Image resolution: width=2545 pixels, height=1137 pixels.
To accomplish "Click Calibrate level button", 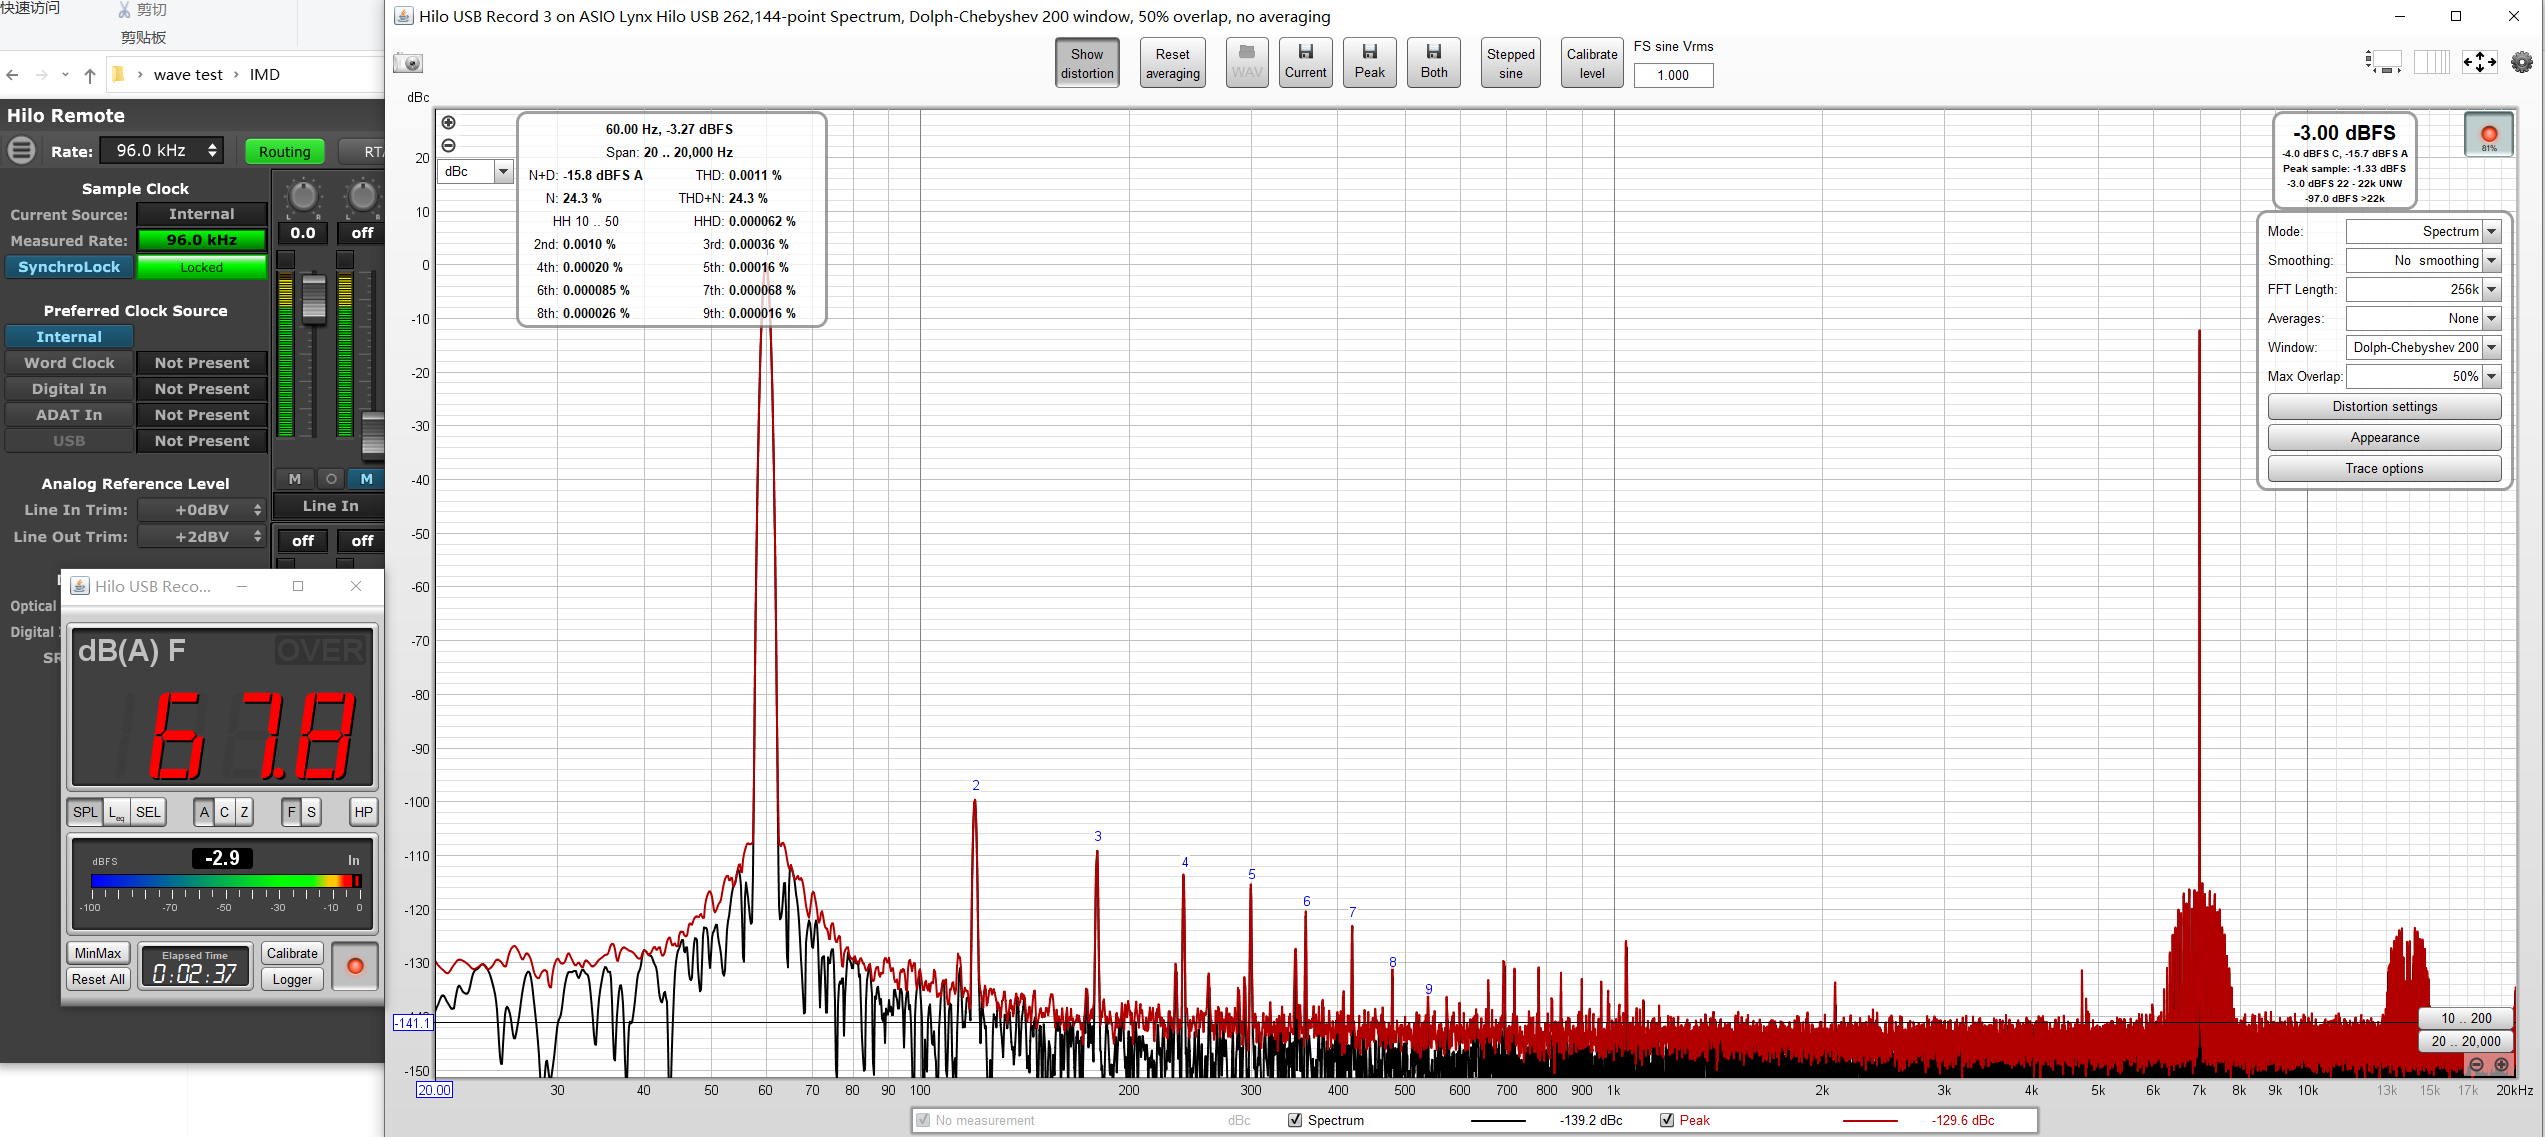I will pos(1592,62).
